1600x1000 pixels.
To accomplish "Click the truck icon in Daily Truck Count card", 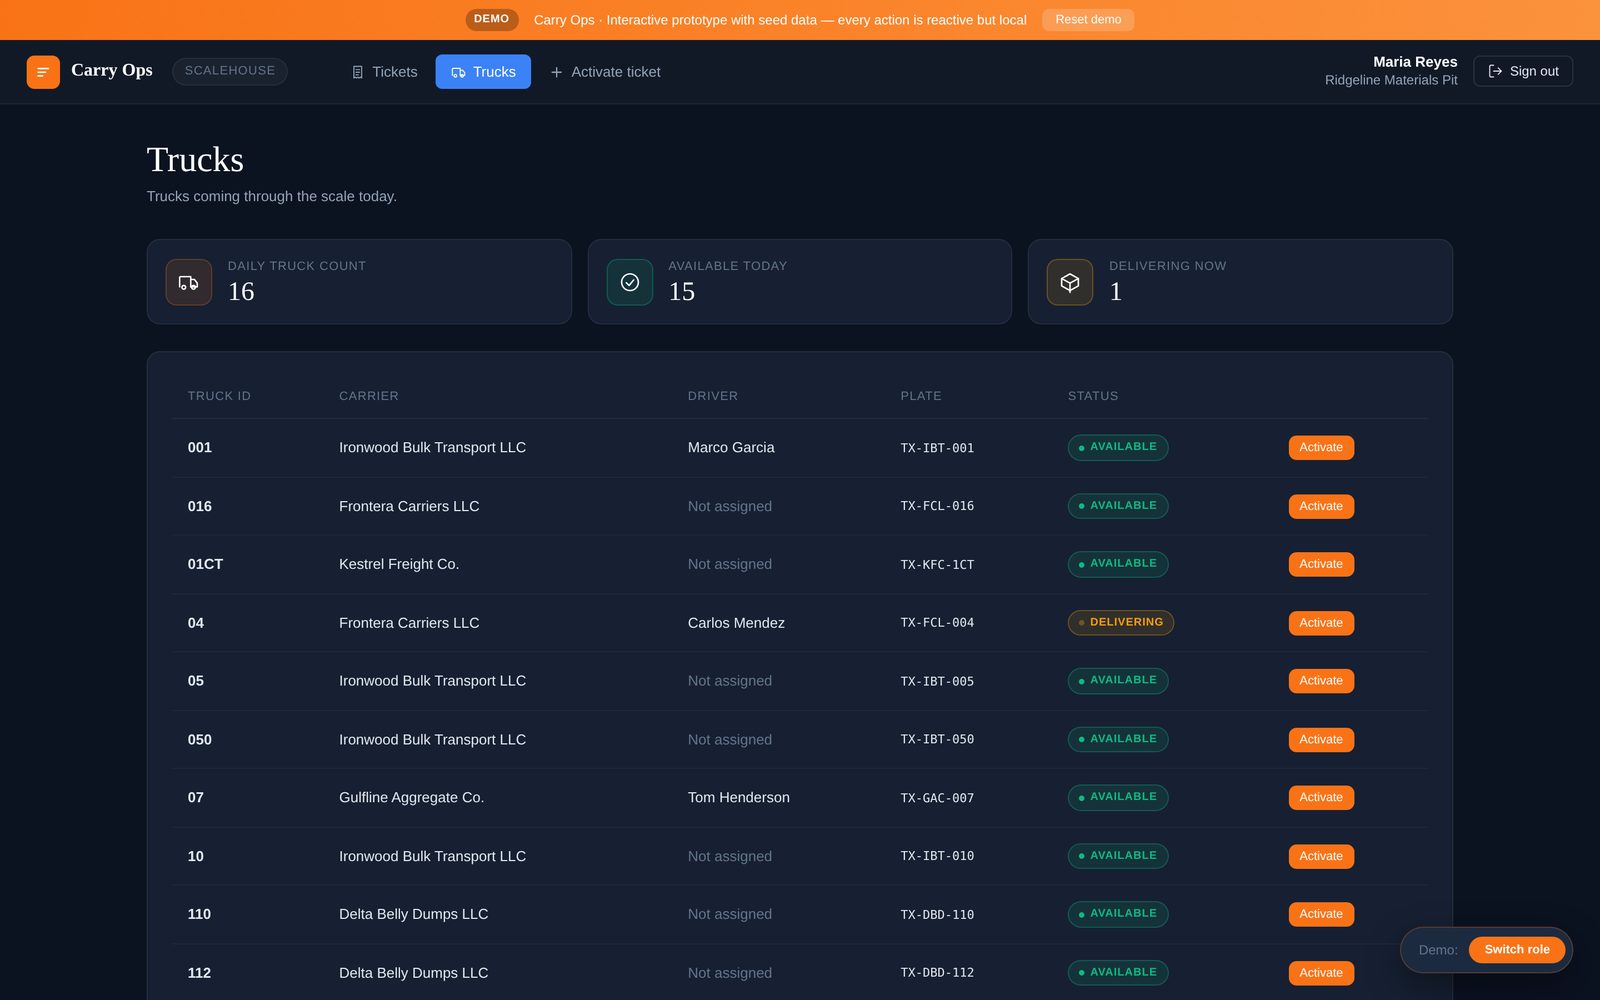I will (x=189, y=282).
